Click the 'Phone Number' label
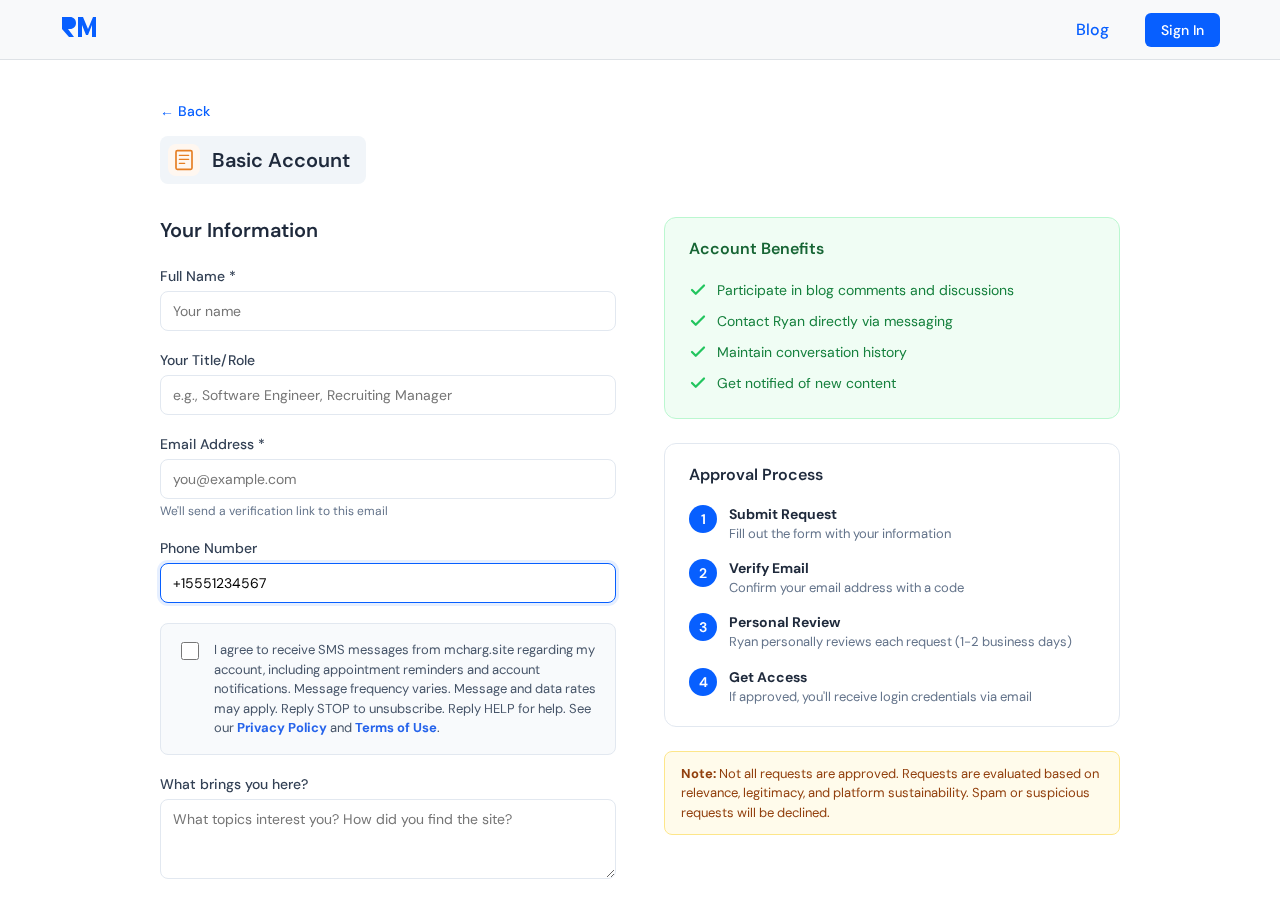 click(208, 548)
